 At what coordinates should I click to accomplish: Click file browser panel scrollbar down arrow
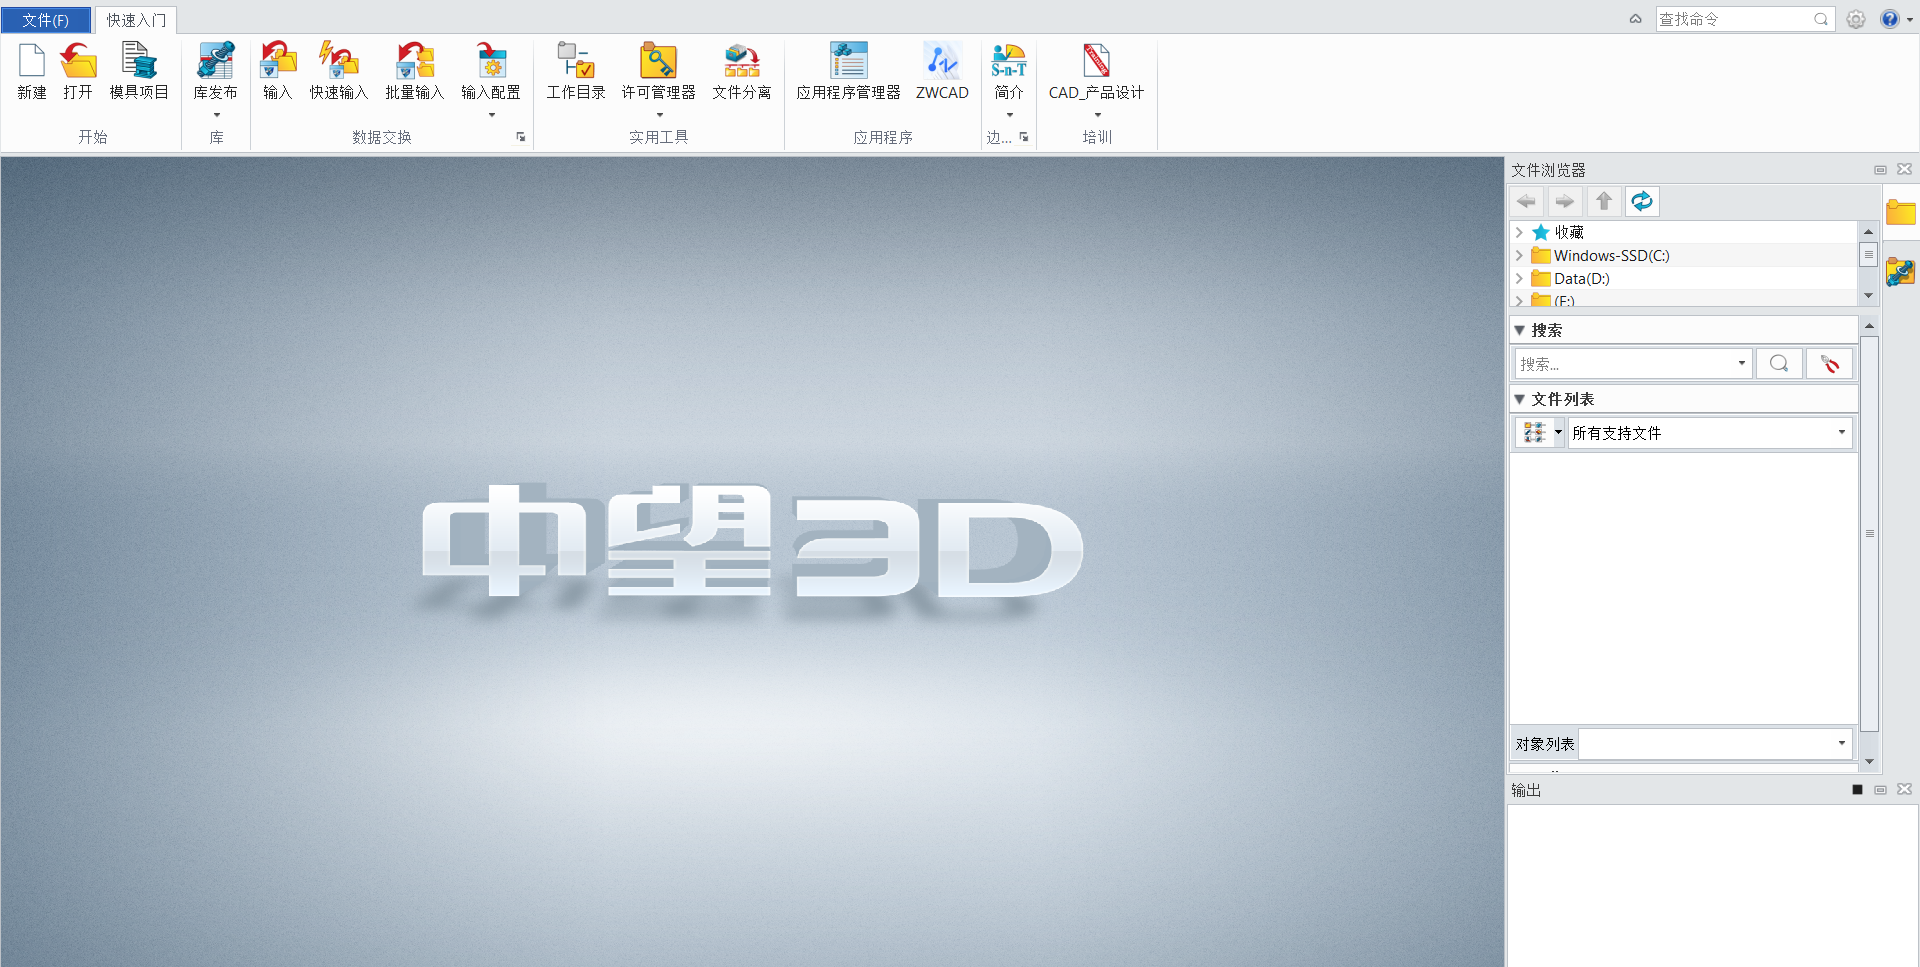click(1869, 762)
